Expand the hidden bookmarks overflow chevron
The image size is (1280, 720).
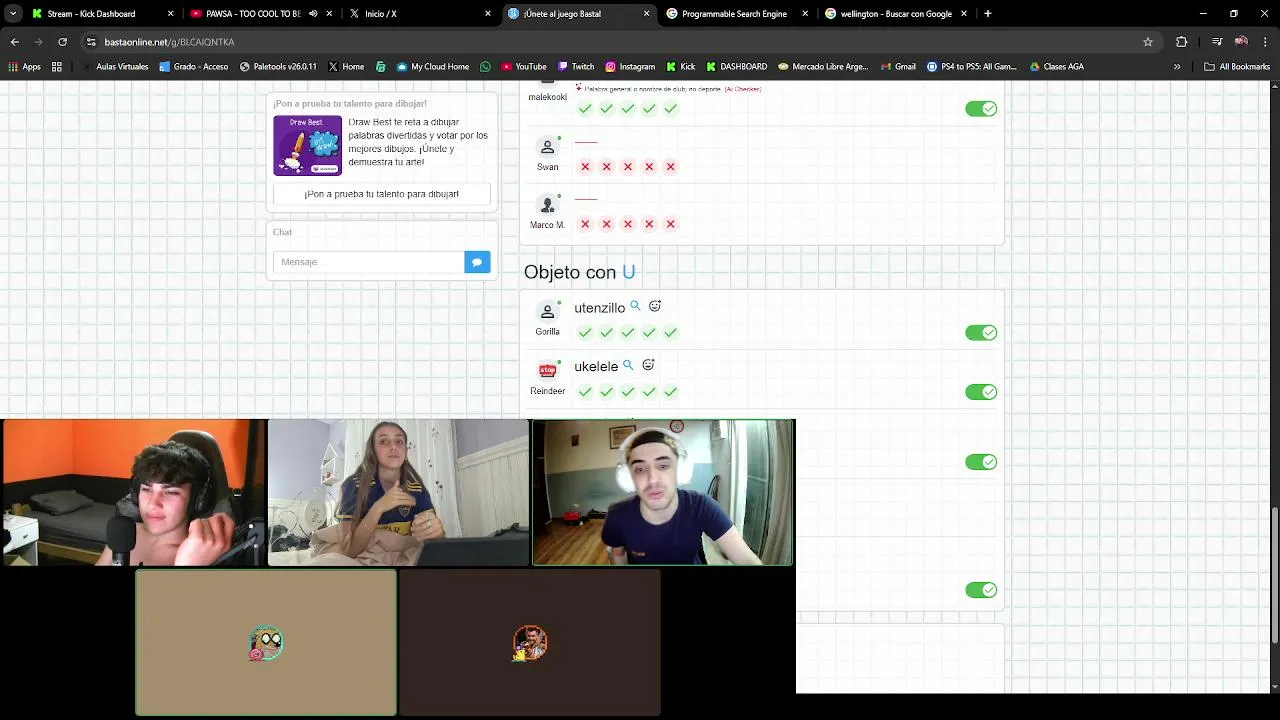coord(1177,67)
